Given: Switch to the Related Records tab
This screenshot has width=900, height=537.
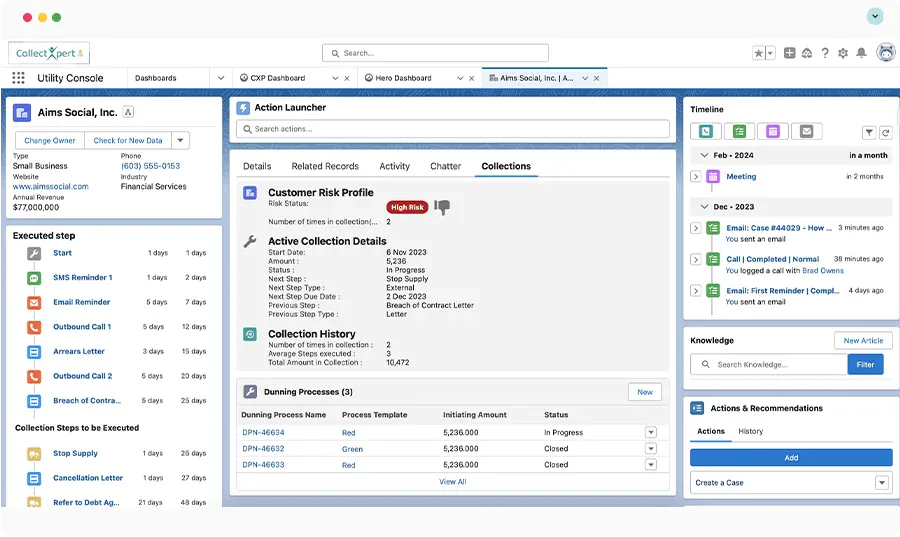Looking at the screenshot, I should [x=325, y=166].
